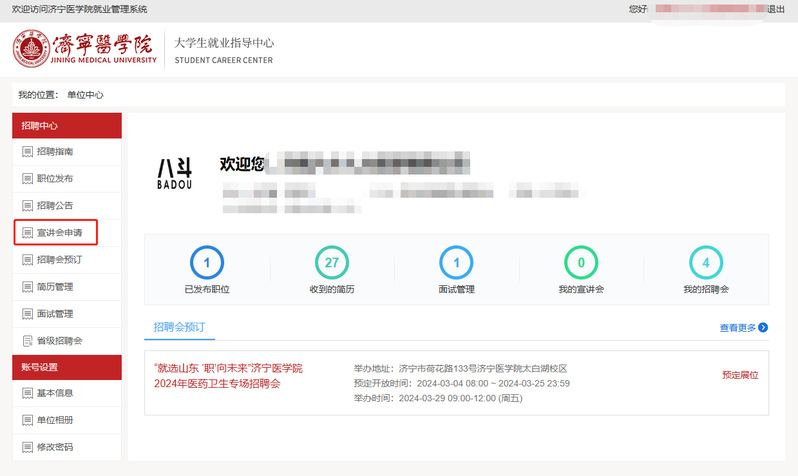
Task: Click the 面试管理 sidebar icon
Action: click(27, 314)
